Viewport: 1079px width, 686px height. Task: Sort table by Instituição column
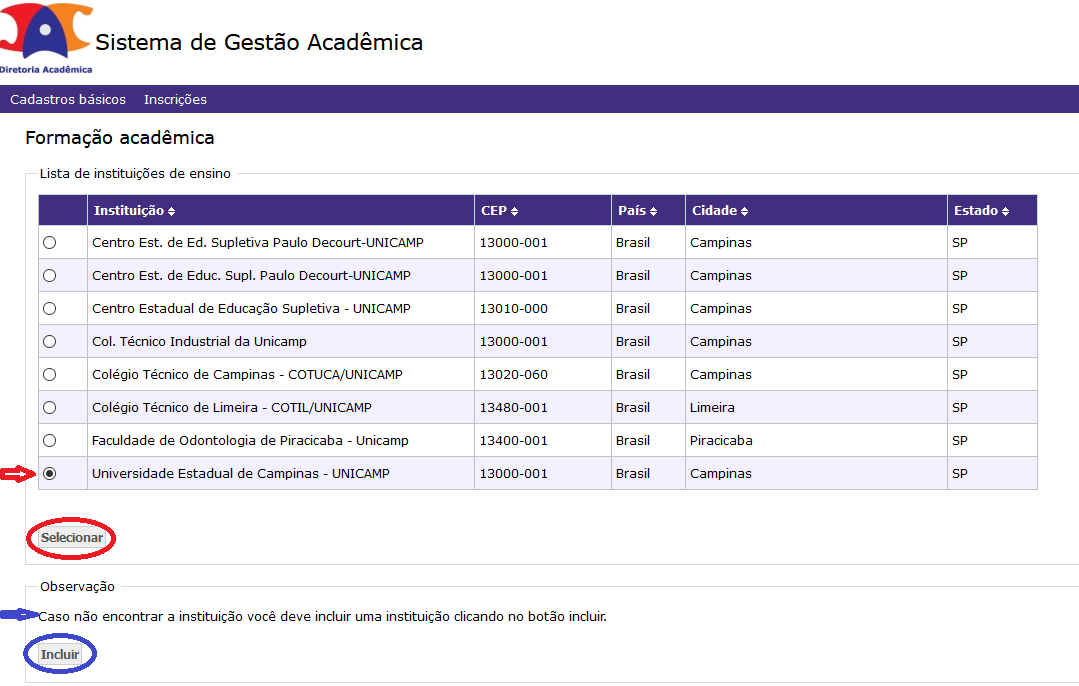(x=135, y=211)
